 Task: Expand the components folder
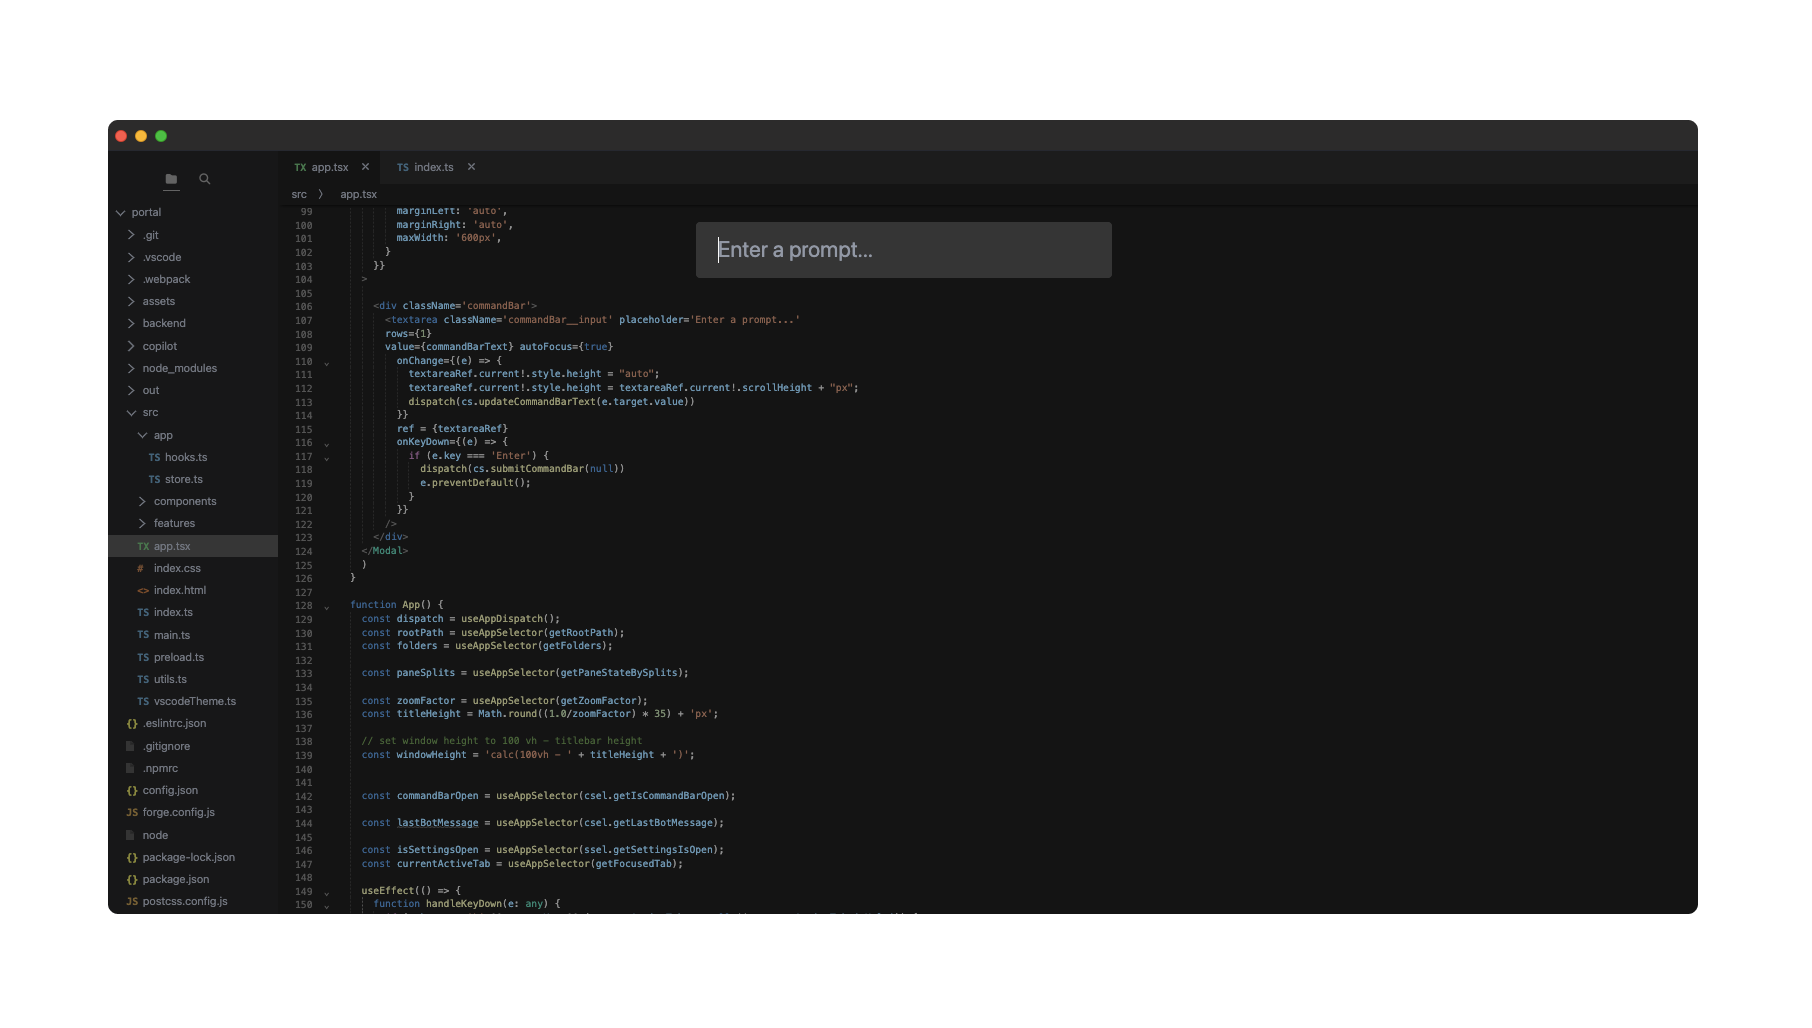tap(142, 501)
